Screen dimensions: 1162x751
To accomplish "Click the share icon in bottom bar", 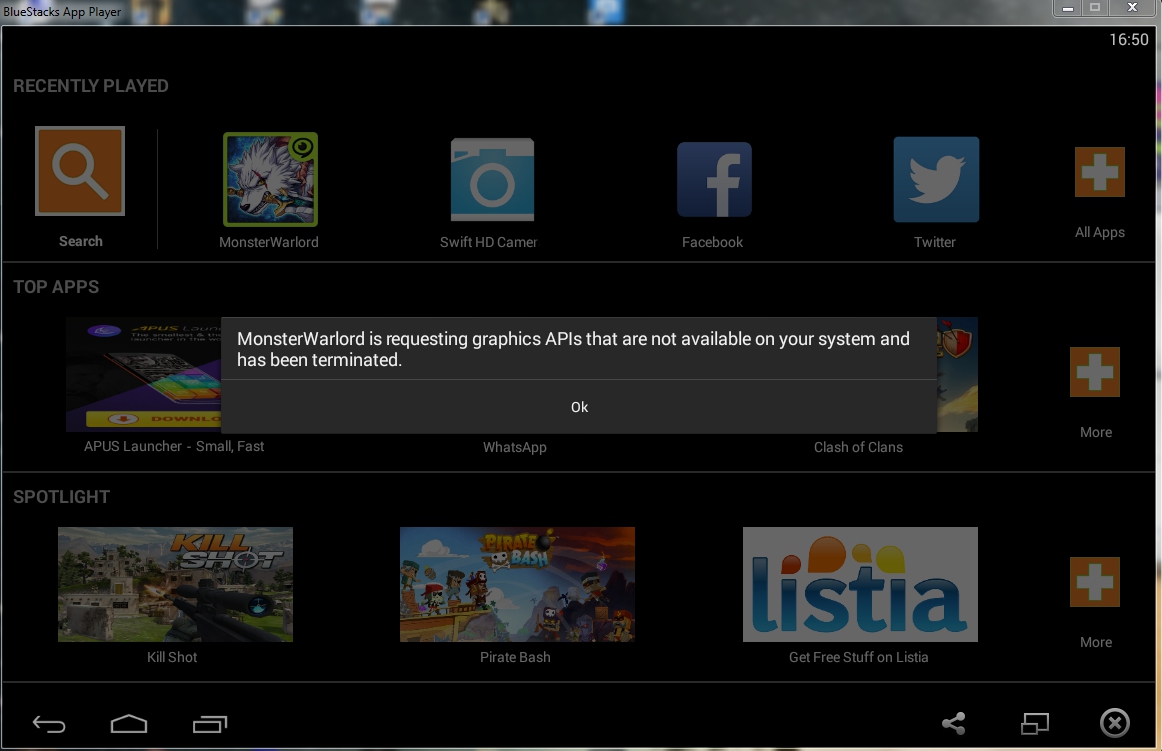I will coord(954,724).
